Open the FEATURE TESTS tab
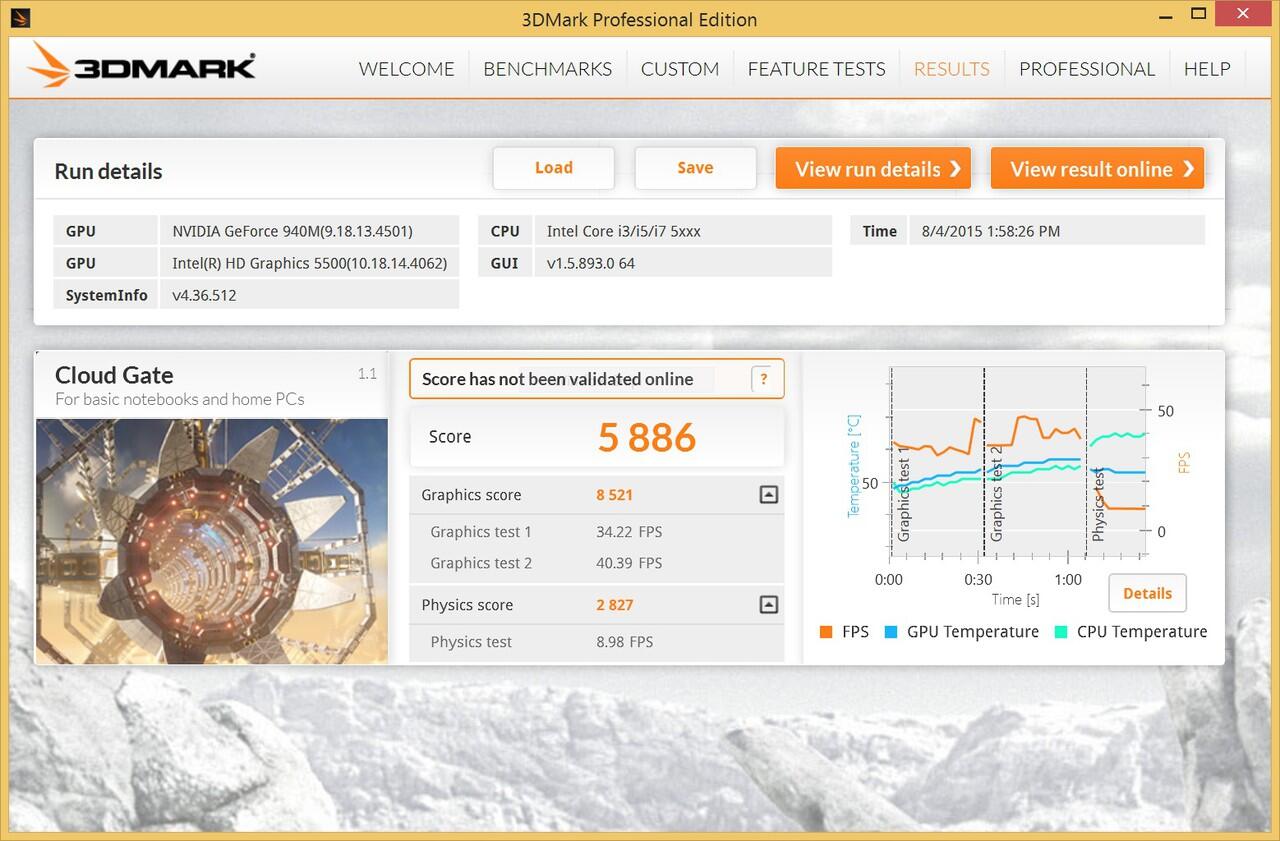This screenshot has width=1280, height=841. tap(816, 69)
